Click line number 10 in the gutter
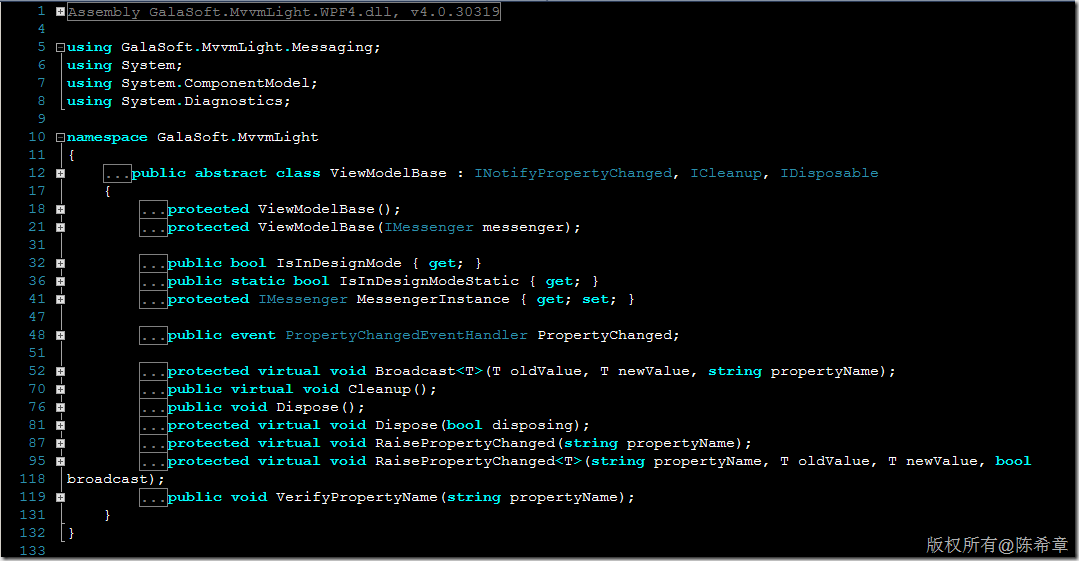 point(37,138)
